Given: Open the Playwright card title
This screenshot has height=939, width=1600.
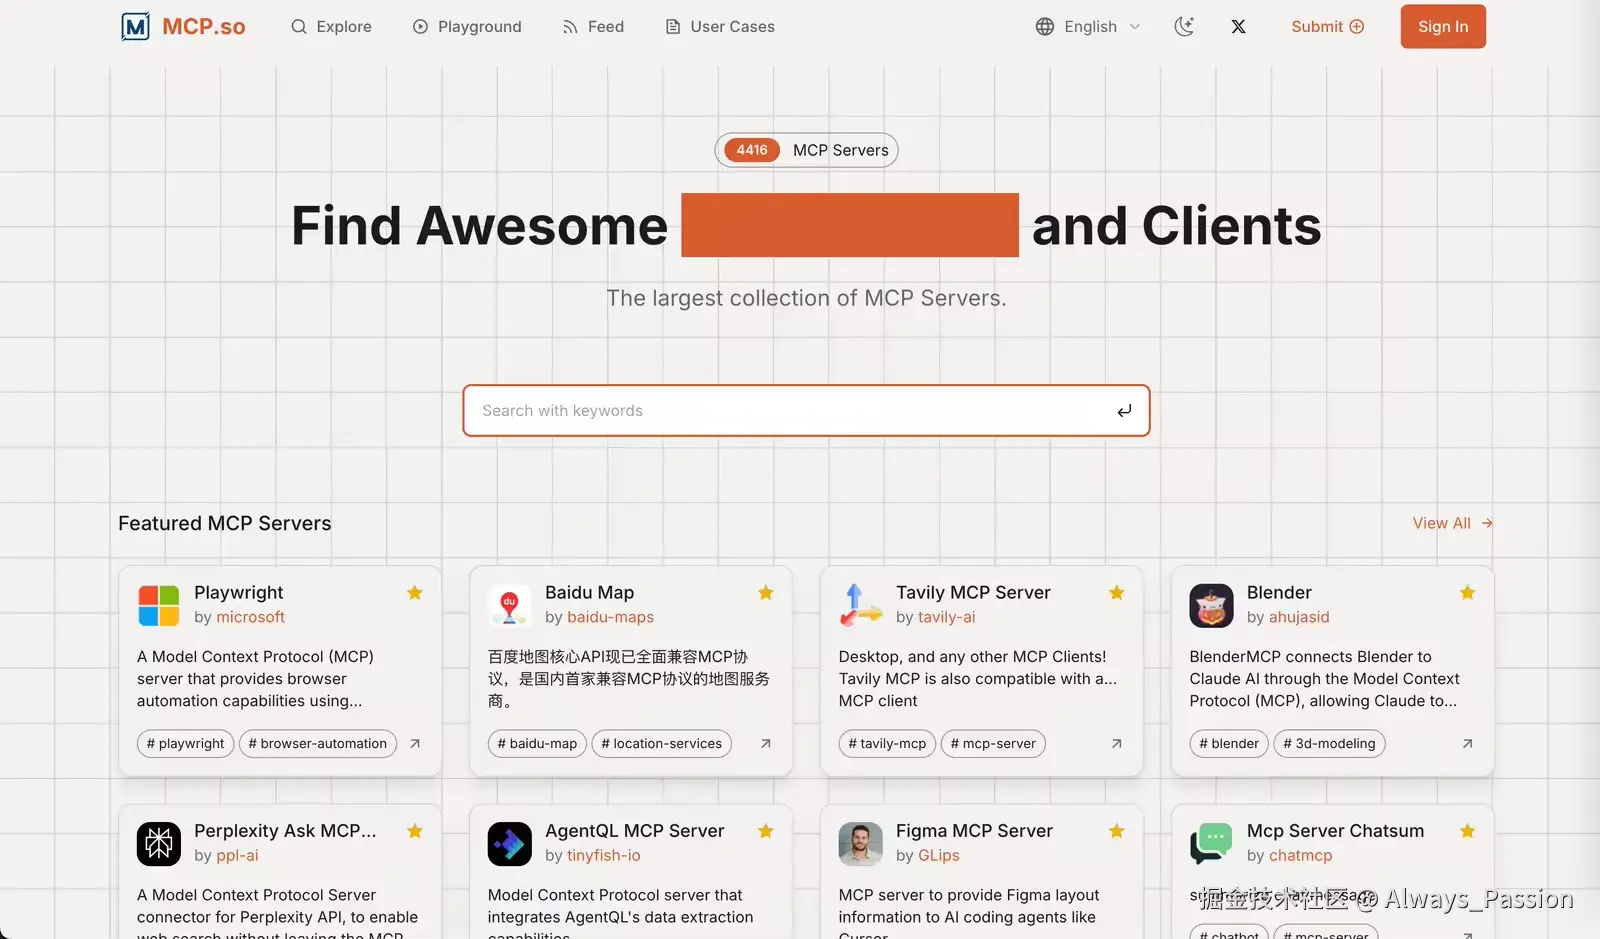Looking at the screenshot, I should [x=239, y=593].
